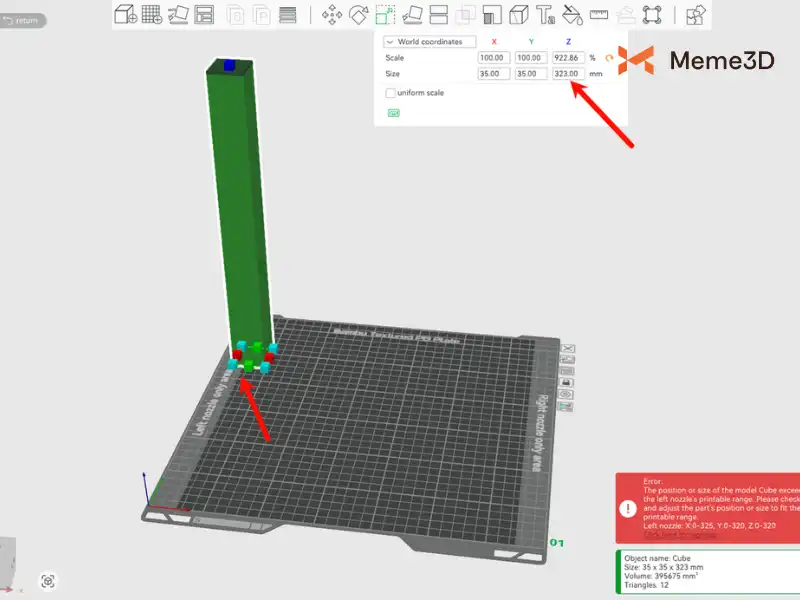This screenshot has height=600, width=800.
Task: Open the Text shape tool
Action: (545, 14)
